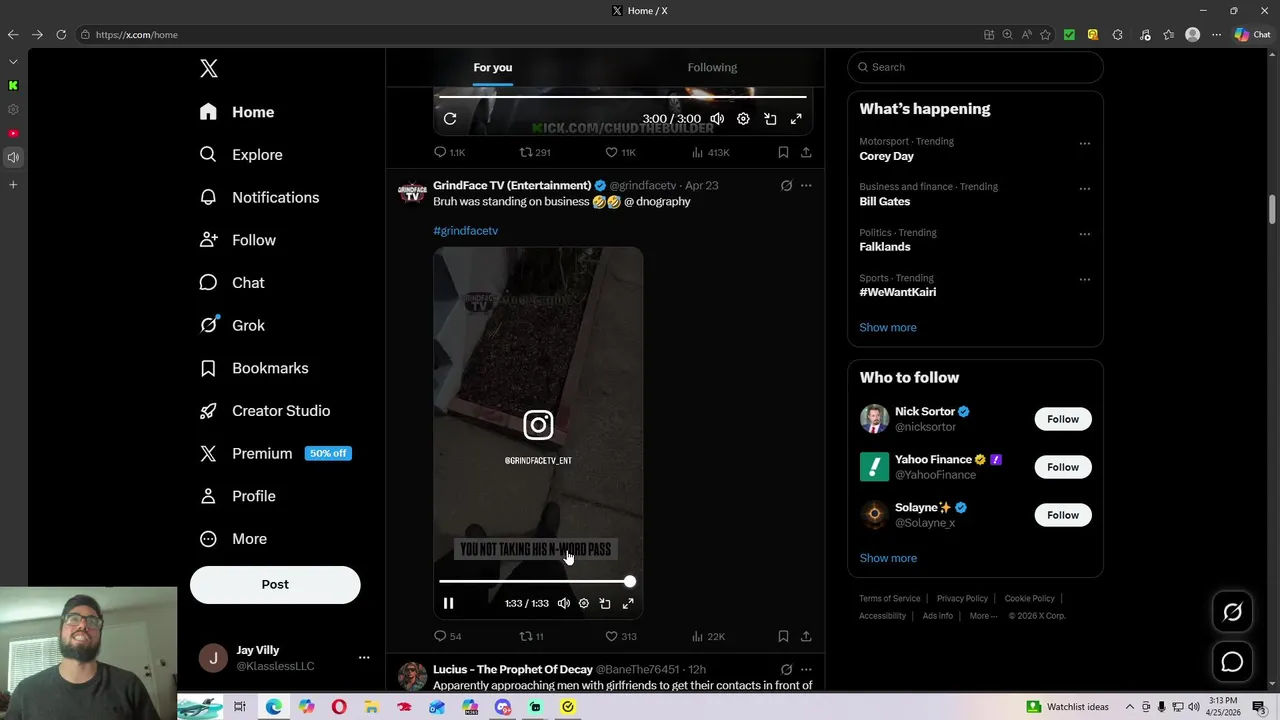Open more options for Bill Gates trend
Image resolution: width=1280 pixels, height=720 pixels.
[1084, 189]
